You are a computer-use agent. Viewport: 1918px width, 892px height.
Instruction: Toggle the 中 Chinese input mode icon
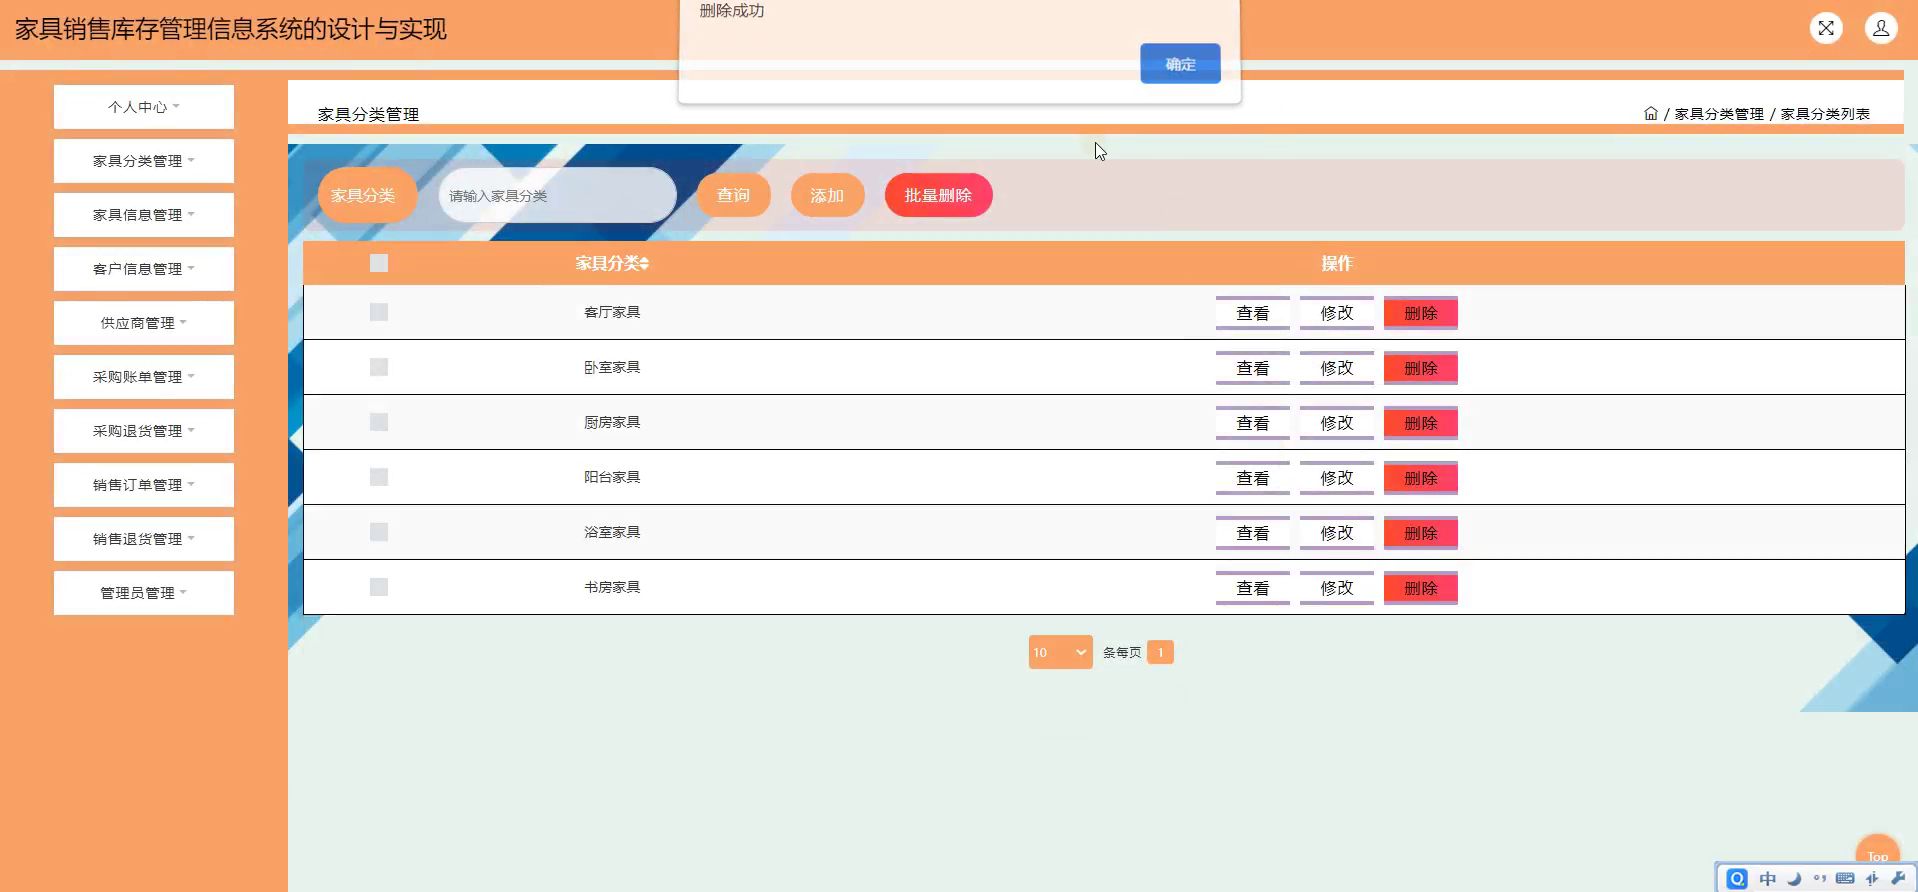(x=1768, y=878)
